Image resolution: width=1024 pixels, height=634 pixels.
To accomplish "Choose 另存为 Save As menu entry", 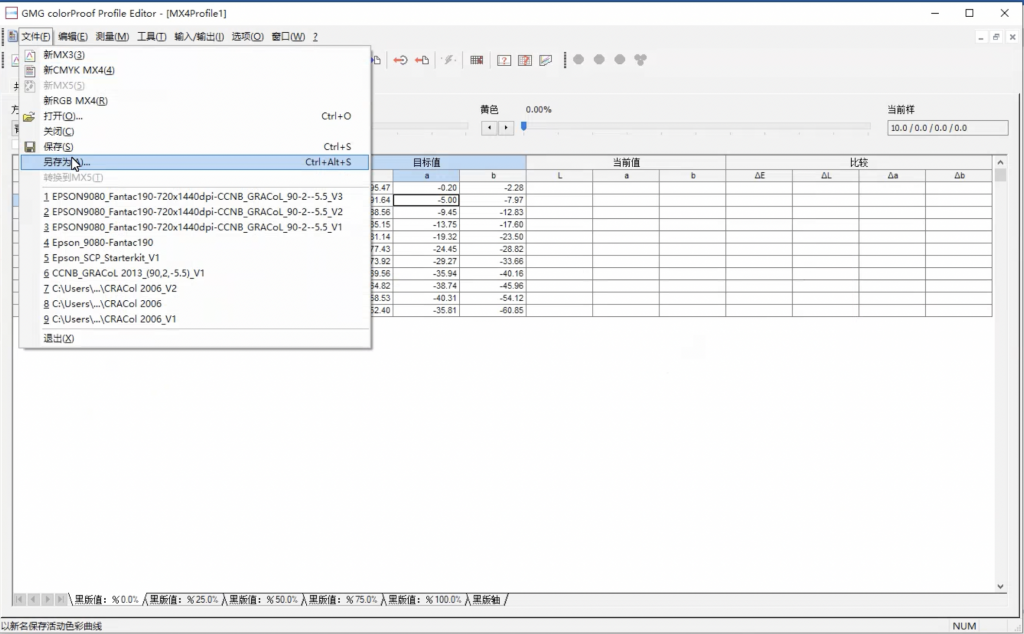I will point(195,162).
